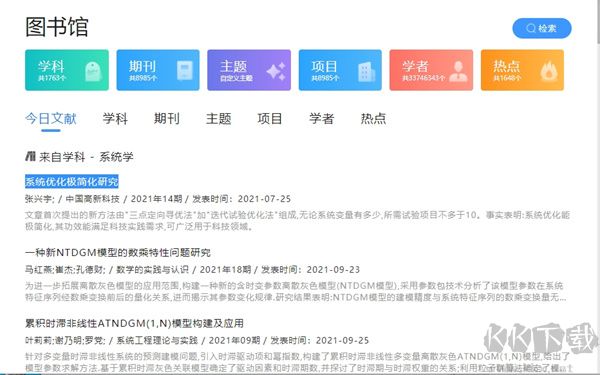Click the journal book icon on 期刊 card
This screenshot has height=375, width=600.
click(185, 70)
